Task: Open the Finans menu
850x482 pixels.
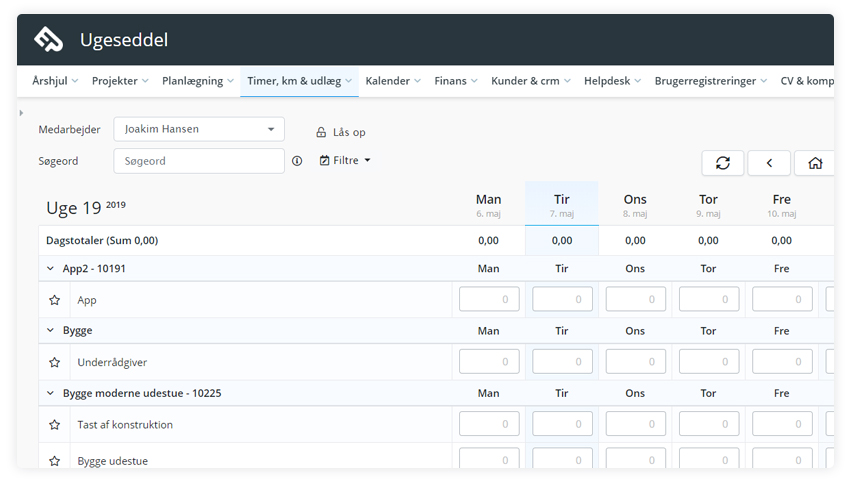Action: 456,81
